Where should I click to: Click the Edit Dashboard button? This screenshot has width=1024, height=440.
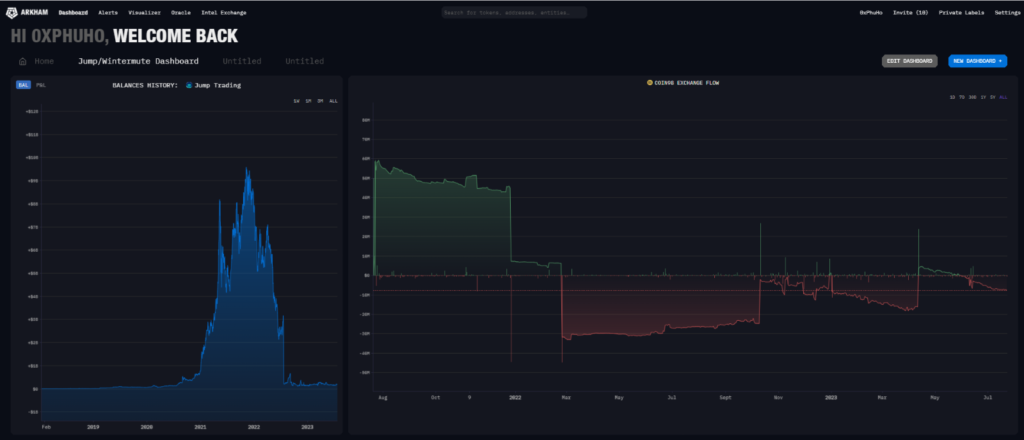pyautogui.click(x=909, y=61)
